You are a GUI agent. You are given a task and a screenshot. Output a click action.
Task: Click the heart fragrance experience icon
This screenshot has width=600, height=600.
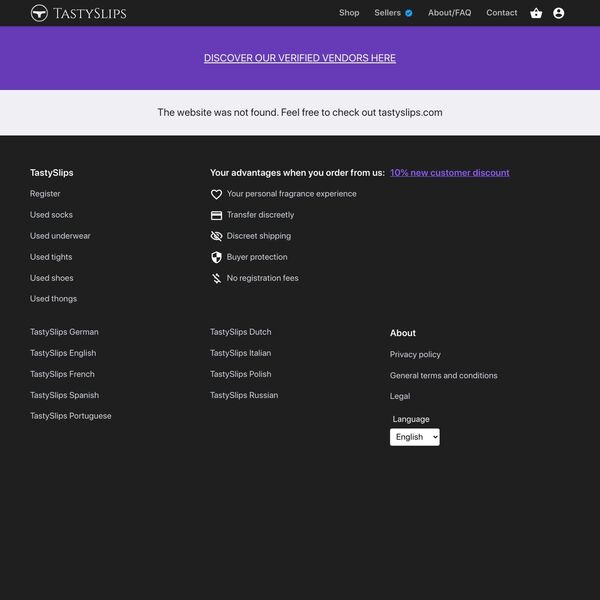(216, 194)
